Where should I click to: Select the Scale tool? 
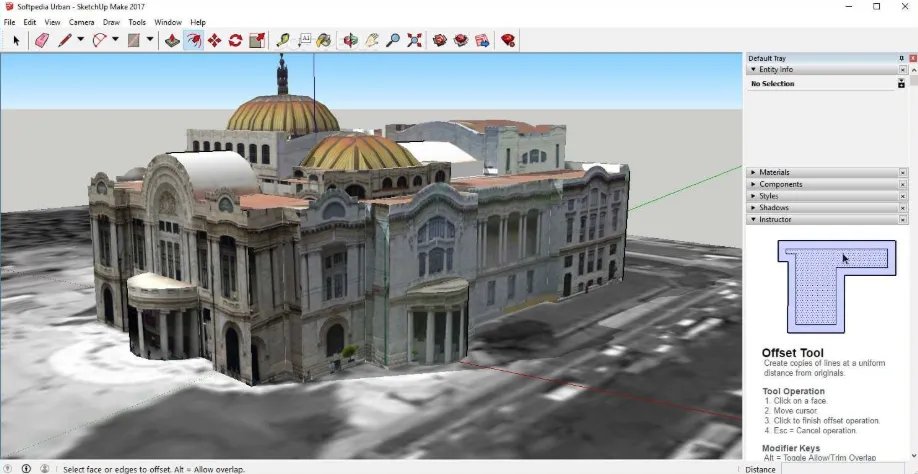pos(257,40)
